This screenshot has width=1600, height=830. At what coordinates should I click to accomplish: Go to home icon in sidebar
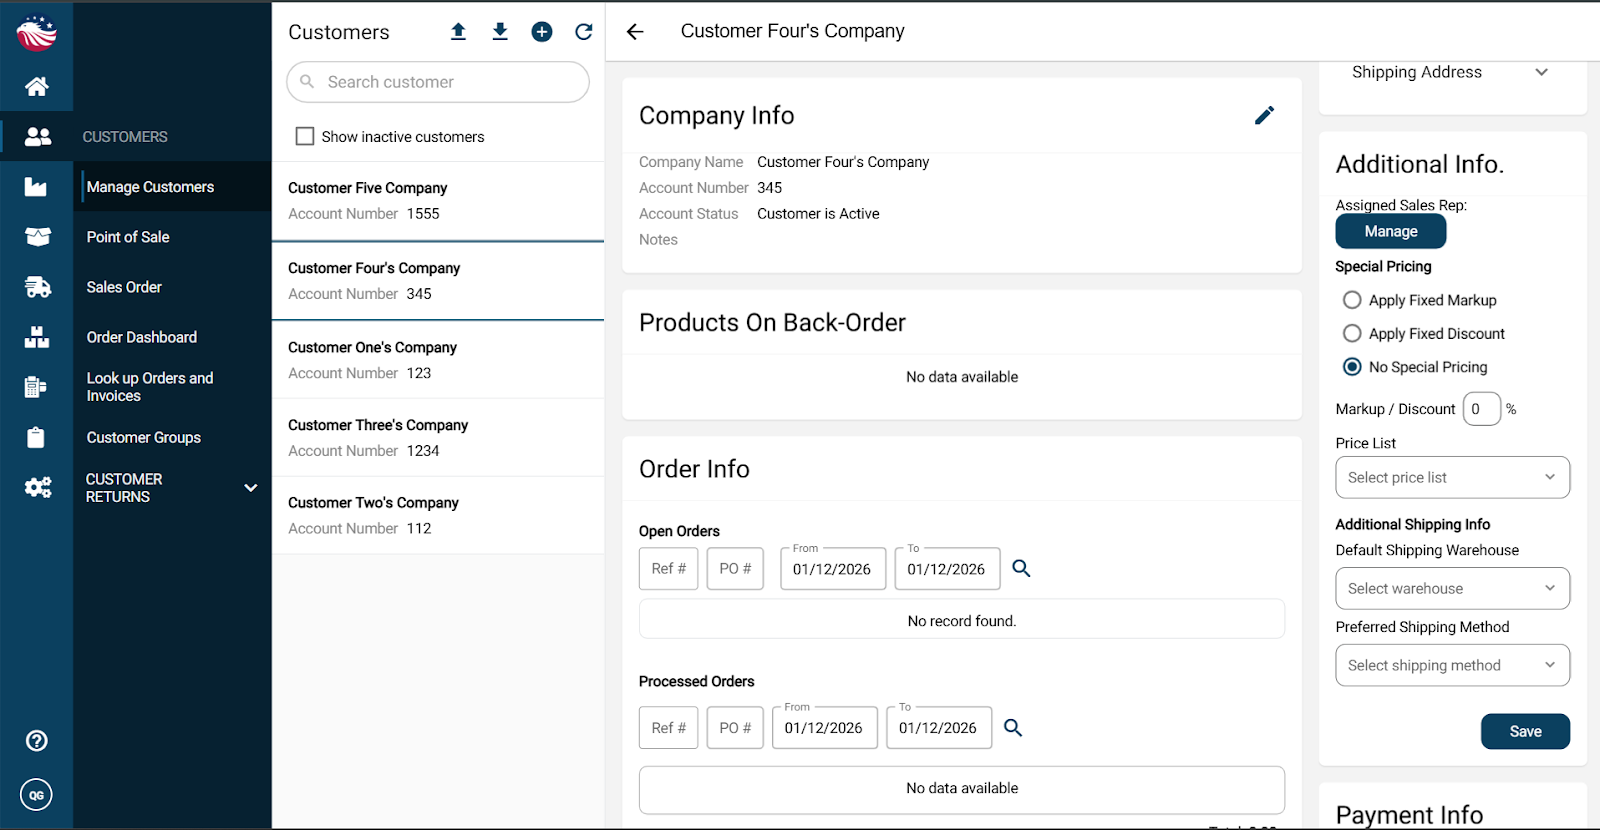(37, 87)
